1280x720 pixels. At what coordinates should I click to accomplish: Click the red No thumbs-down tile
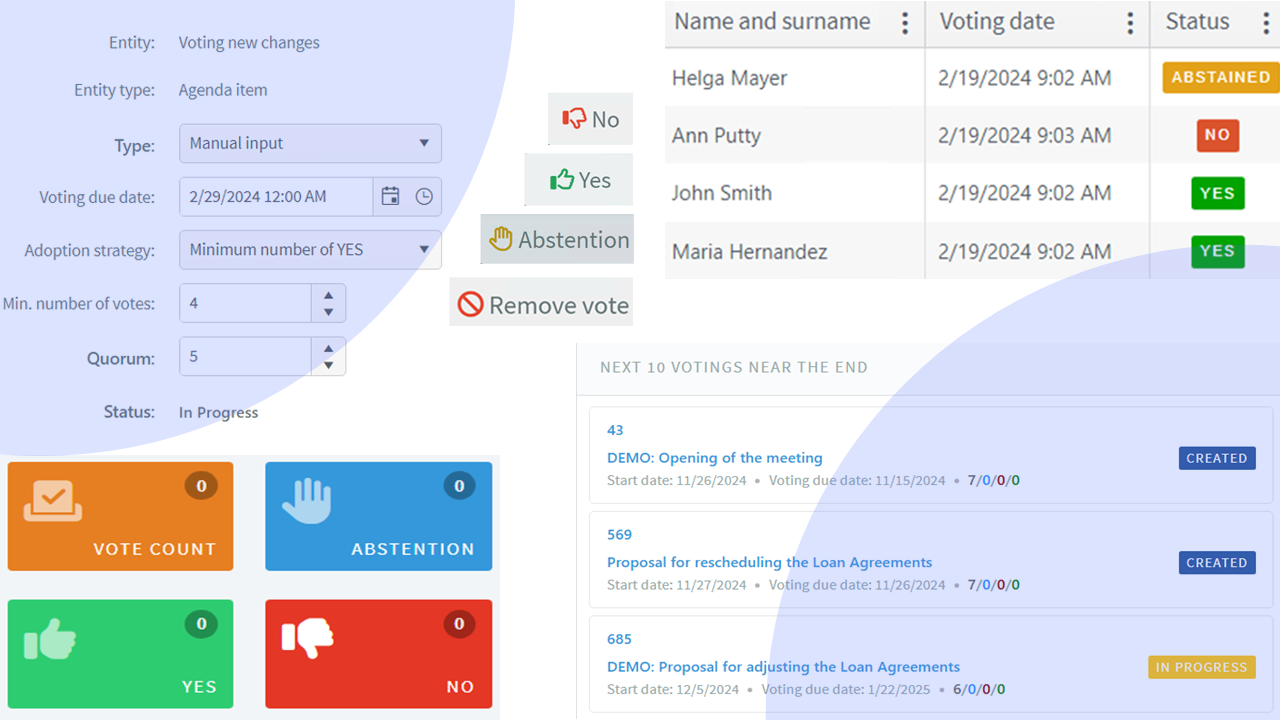pyautogui.click(x=378, y=654)
